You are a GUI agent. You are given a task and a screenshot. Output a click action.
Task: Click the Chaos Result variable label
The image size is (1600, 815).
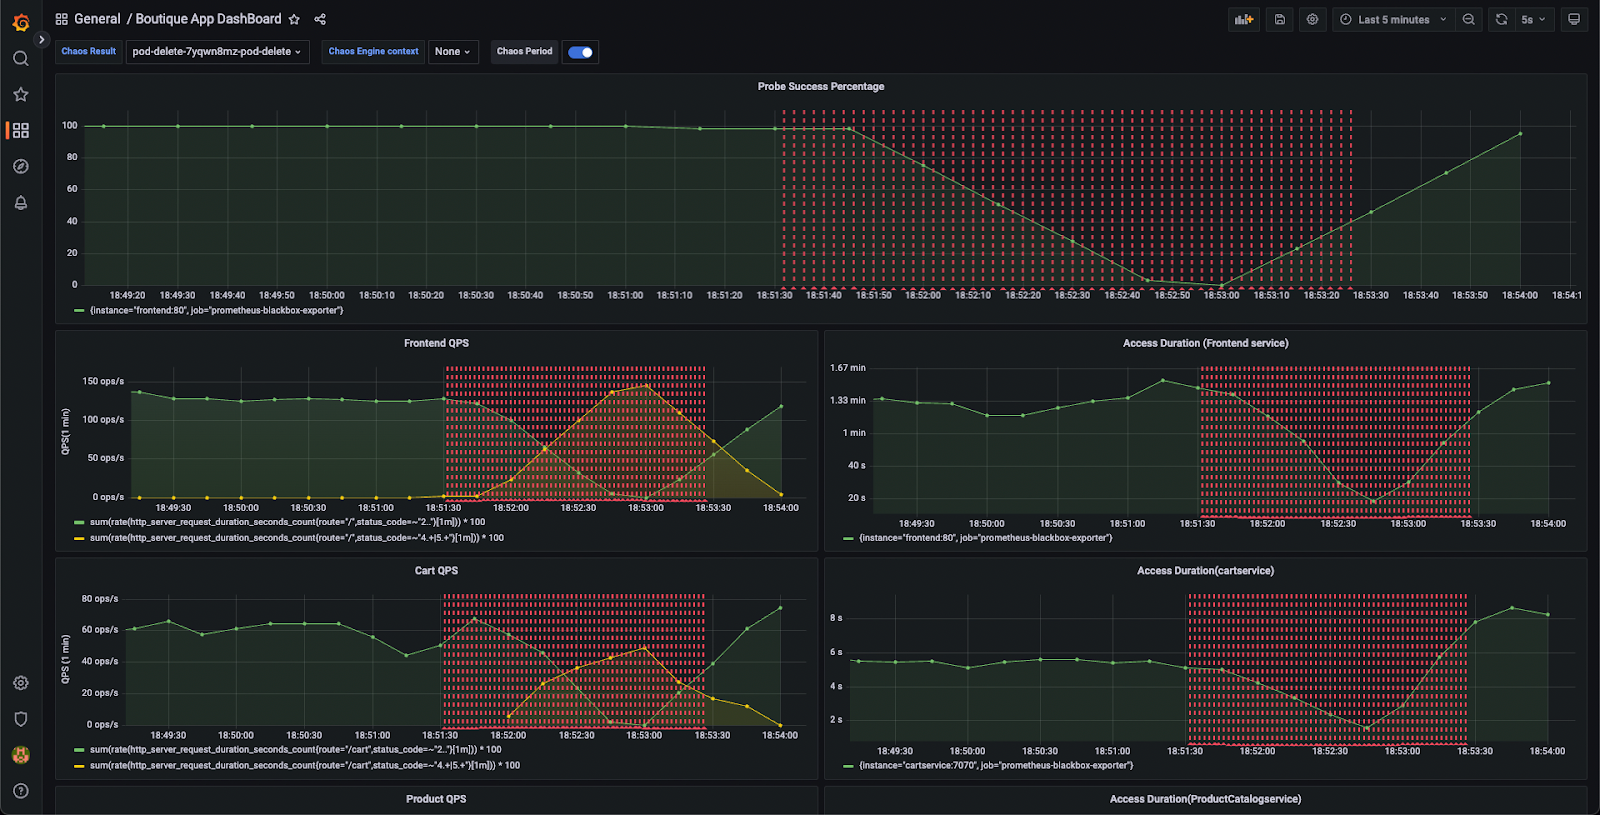coord(89,52)
